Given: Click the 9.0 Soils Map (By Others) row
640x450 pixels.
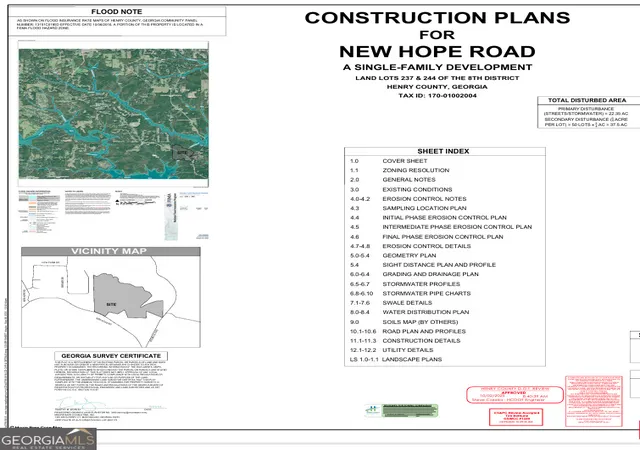Looking at the screenshot, I should click(404, 322).
